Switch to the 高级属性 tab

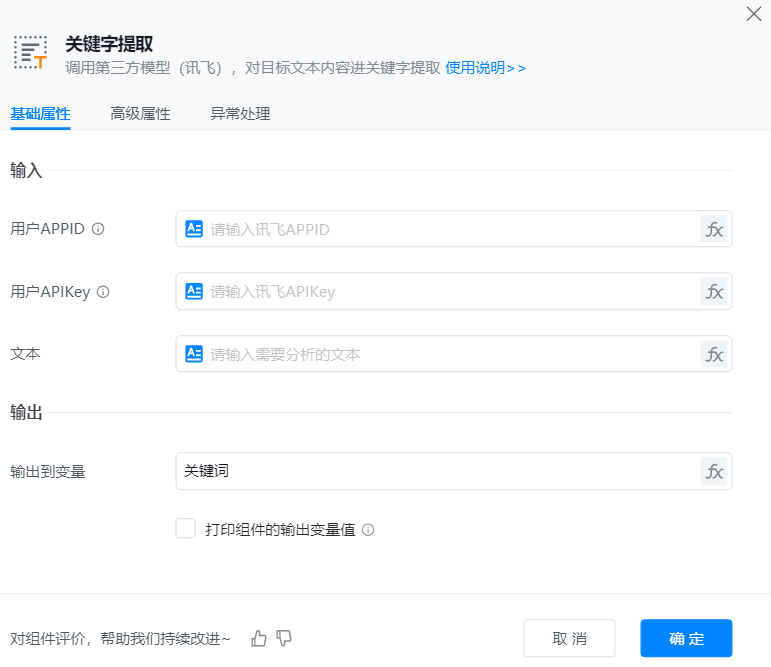click(x=140, y=114)
